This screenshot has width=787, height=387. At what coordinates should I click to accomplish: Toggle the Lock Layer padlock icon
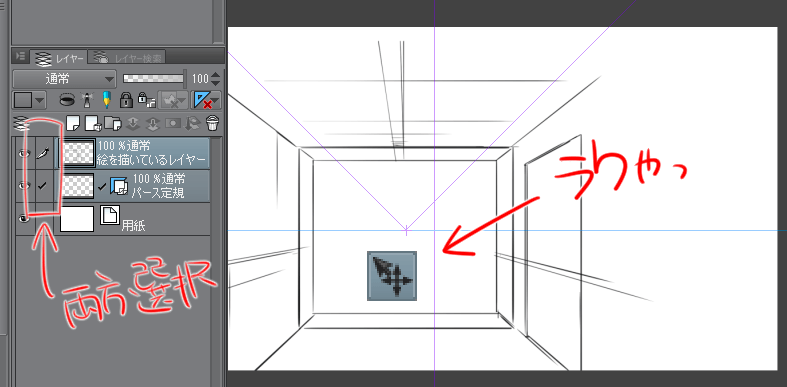(126, 100)
